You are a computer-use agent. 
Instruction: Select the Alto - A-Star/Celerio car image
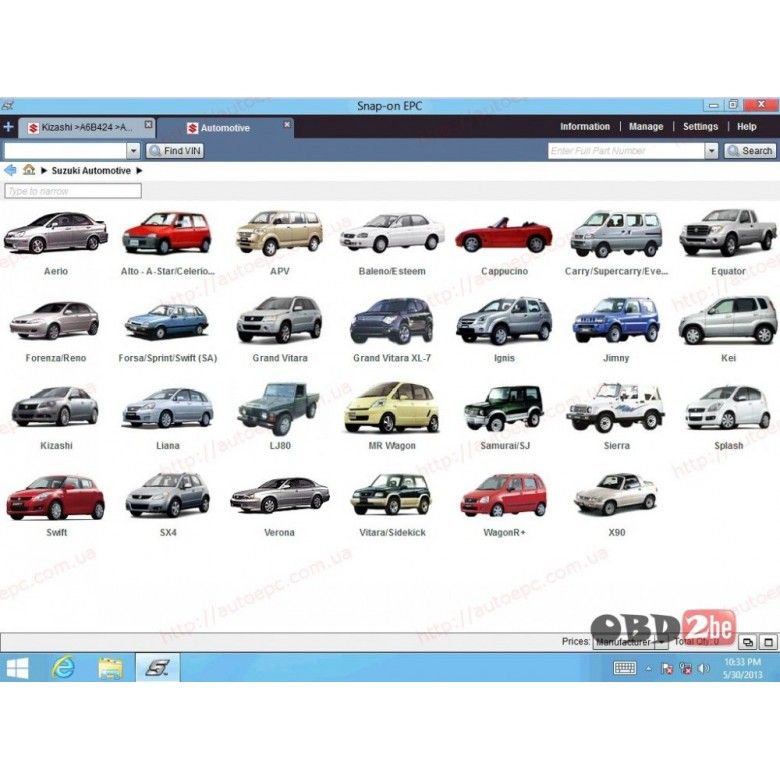[x=167, y=232]
